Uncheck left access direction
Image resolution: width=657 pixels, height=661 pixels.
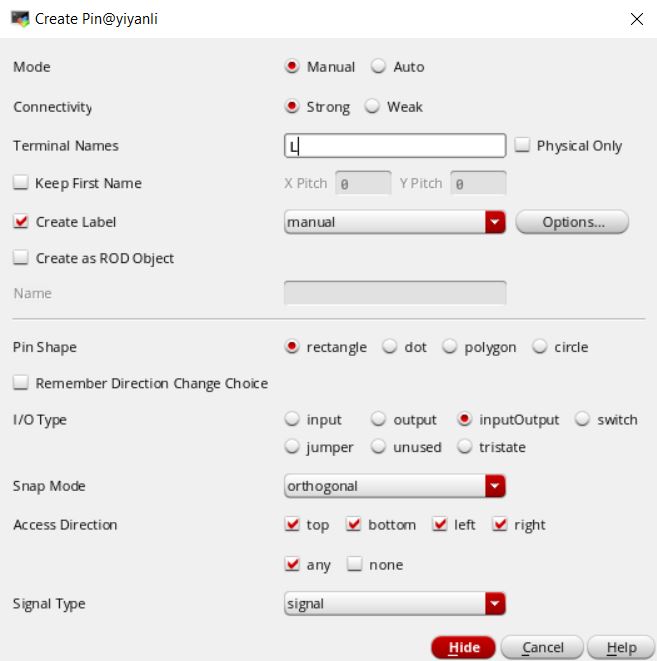tap(440, 524)
